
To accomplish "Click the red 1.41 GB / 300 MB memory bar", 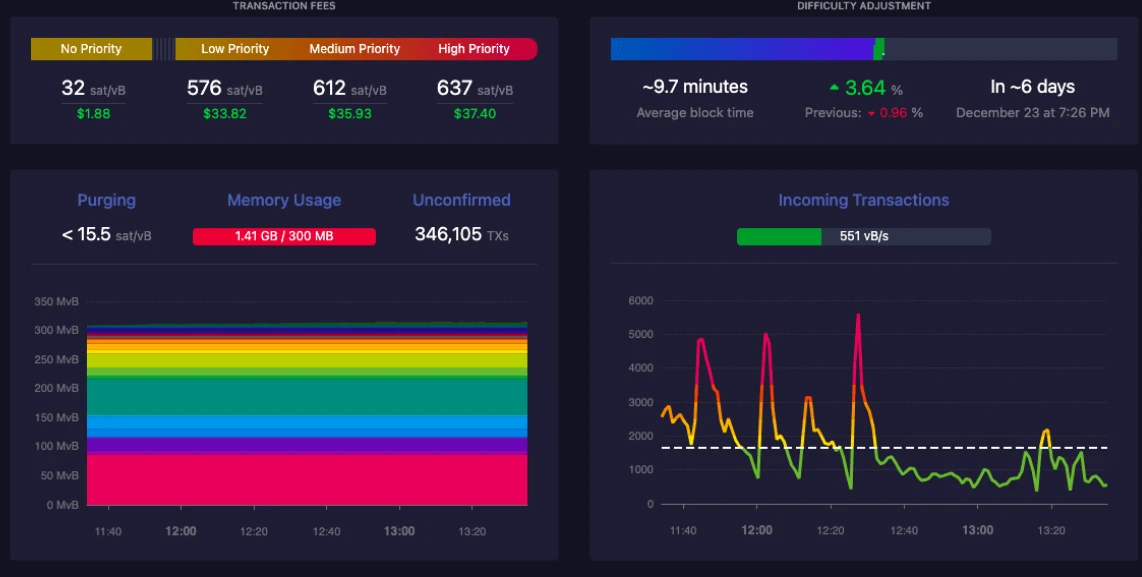I will click(x=284, y=236).
